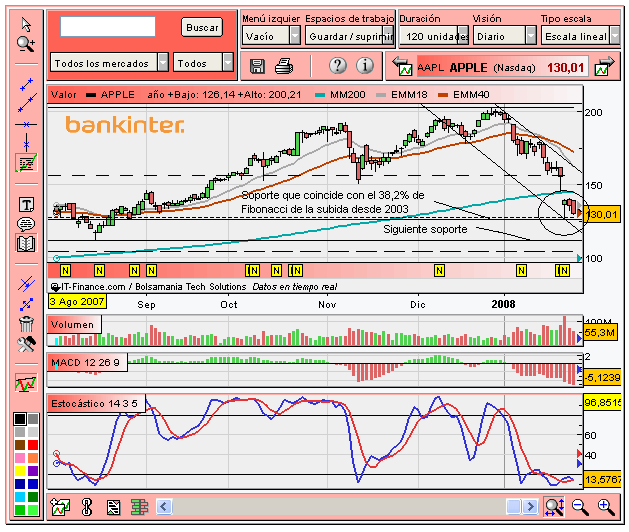
Task: Click the AAPL APPLE (Nasdaq) ticker field
Action: click(503, 67)
